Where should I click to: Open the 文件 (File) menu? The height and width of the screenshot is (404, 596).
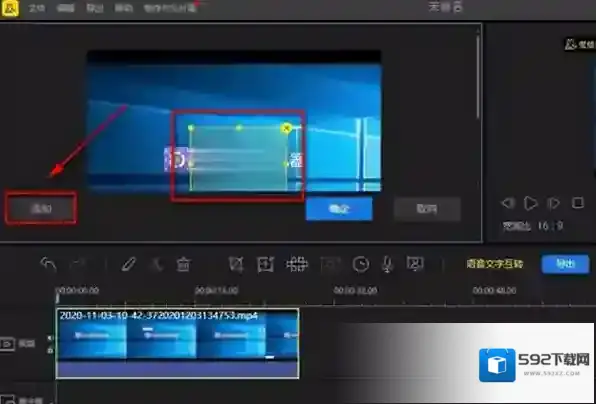pyautogui.click(x=37, y=8)
